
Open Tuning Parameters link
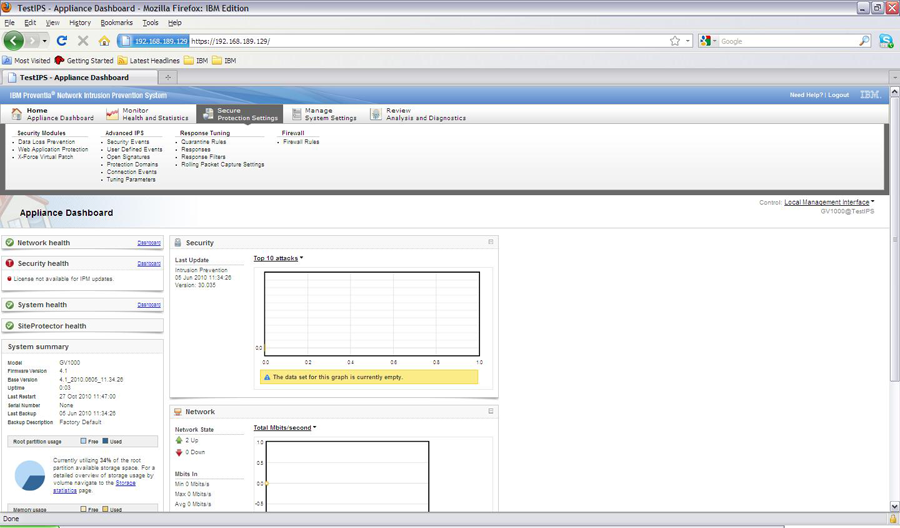tap(131, 180)
